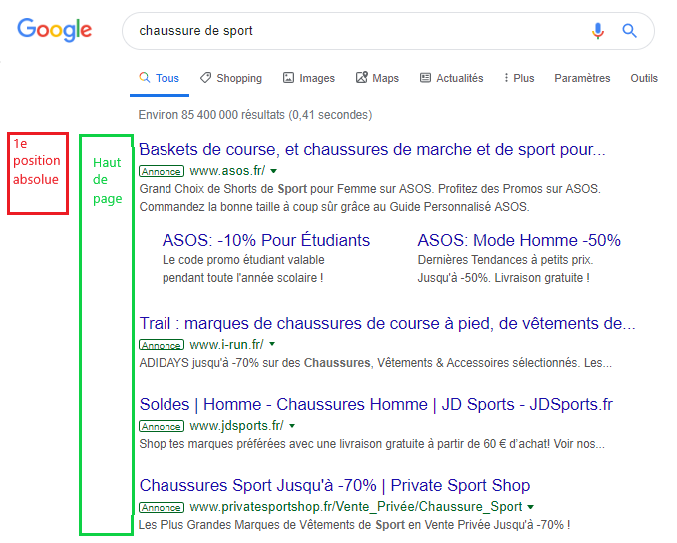Select the Tous tab
The height and width of the screenshot is (543, 677).
coord(159,78)
